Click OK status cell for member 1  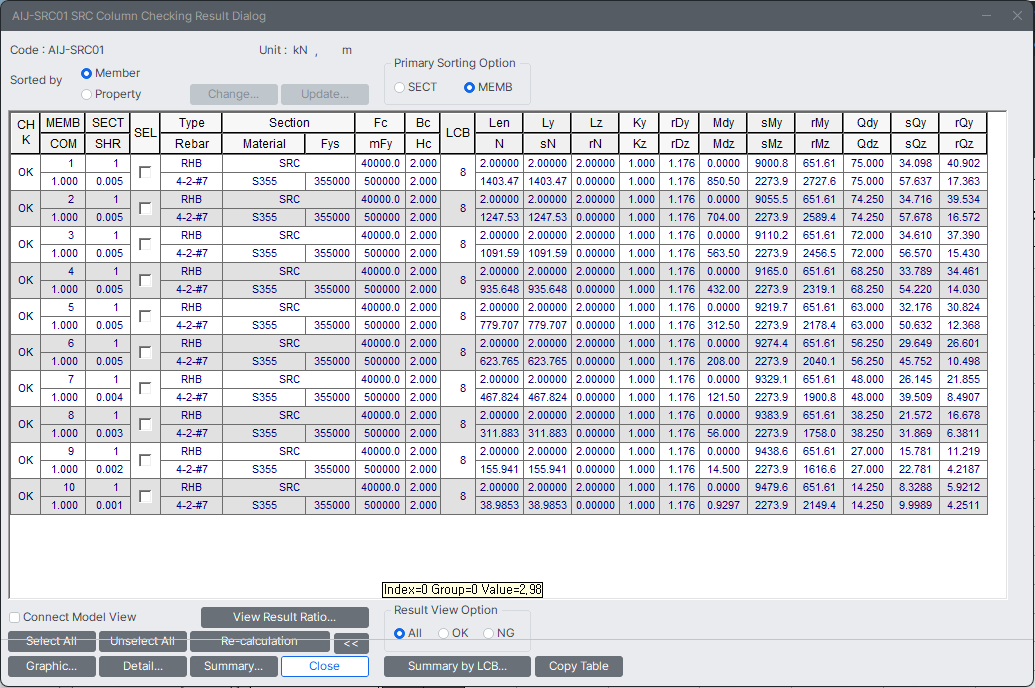(x=26, y=172)
